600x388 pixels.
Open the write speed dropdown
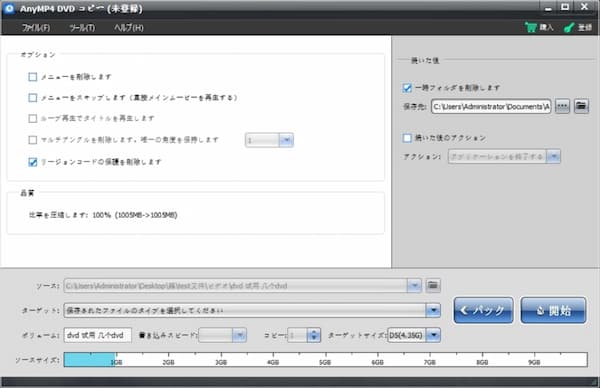tap(239, 335)
